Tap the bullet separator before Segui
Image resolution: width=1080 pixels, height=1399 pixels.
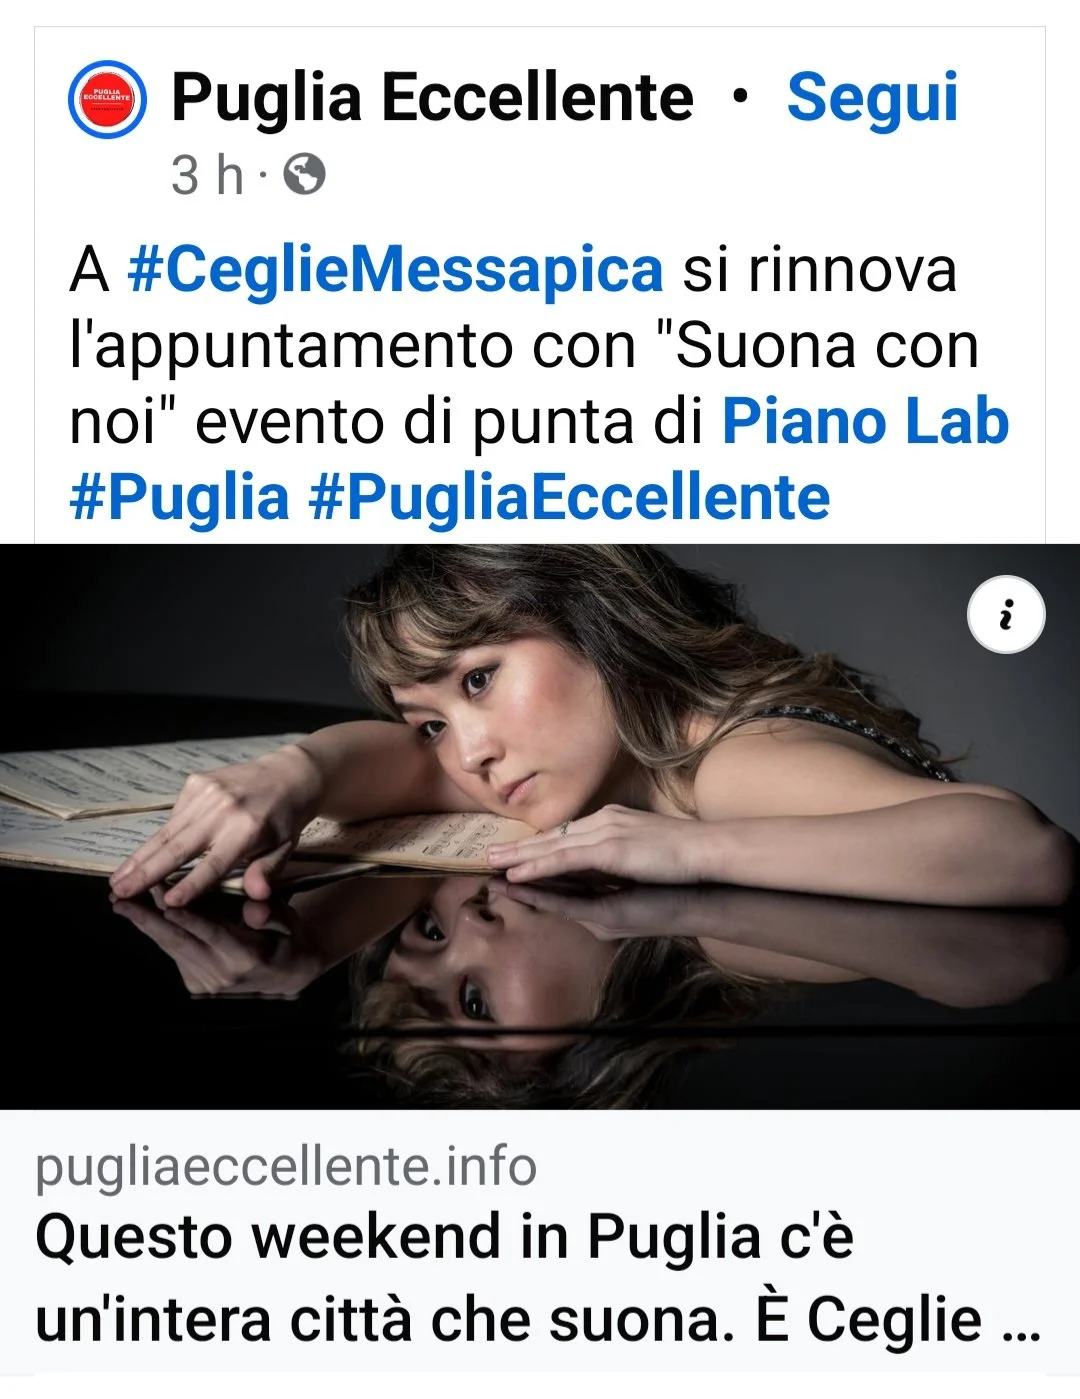tap(739, 97)
